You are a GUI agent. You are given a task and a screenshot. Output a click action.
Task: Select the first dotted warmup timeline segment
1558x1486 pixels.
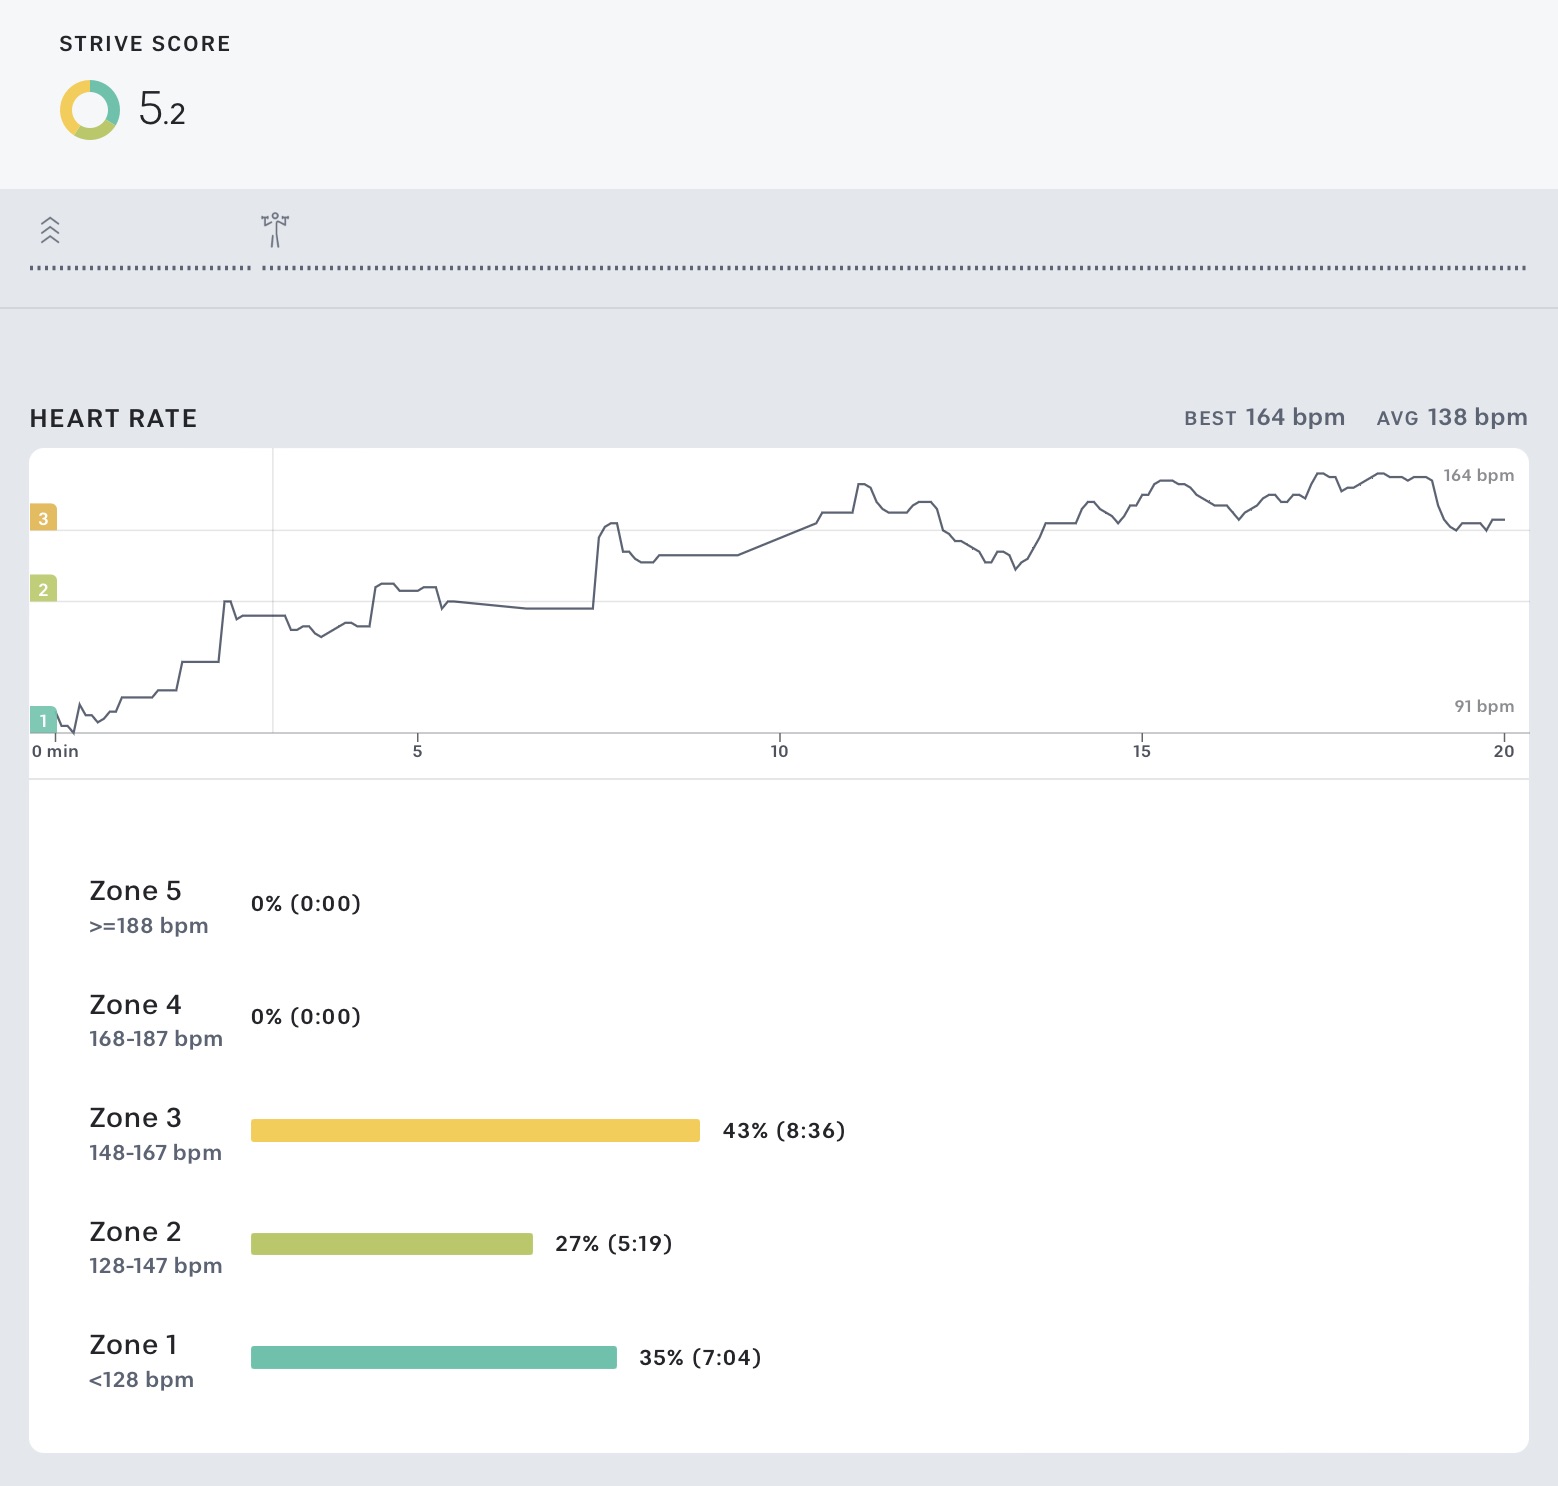tap(140, 267)
